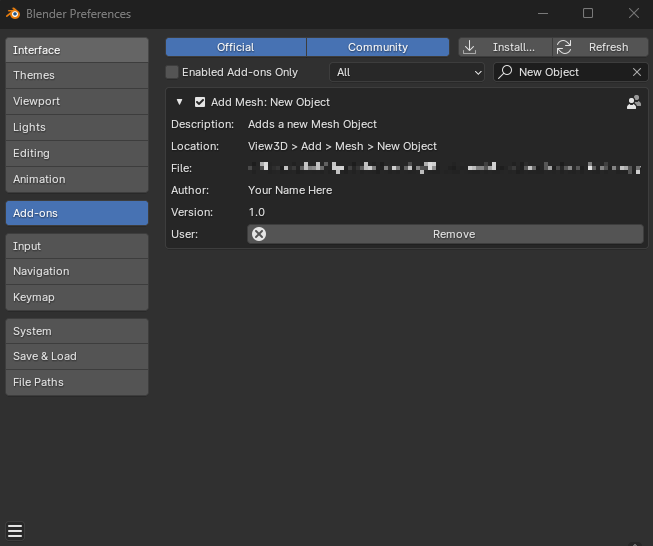Maximize the Blender Preferences window
Screen dimensions: 653x546
tap(588, 13)
